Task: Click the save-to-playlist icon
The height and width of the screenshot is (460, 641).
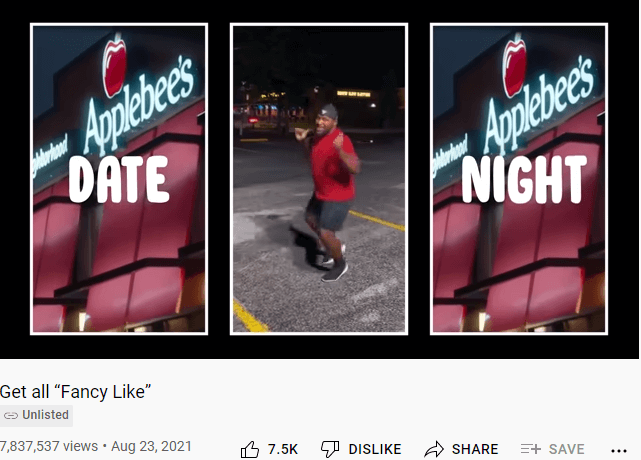Action: pyautogui.click(x=531, y=449)
